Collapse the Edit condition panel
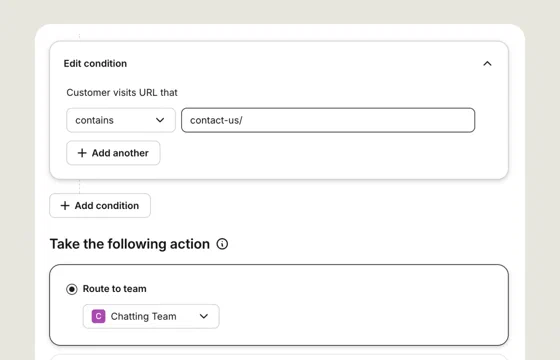The height and width of the screenshot is (360, 560). point(487,64)
